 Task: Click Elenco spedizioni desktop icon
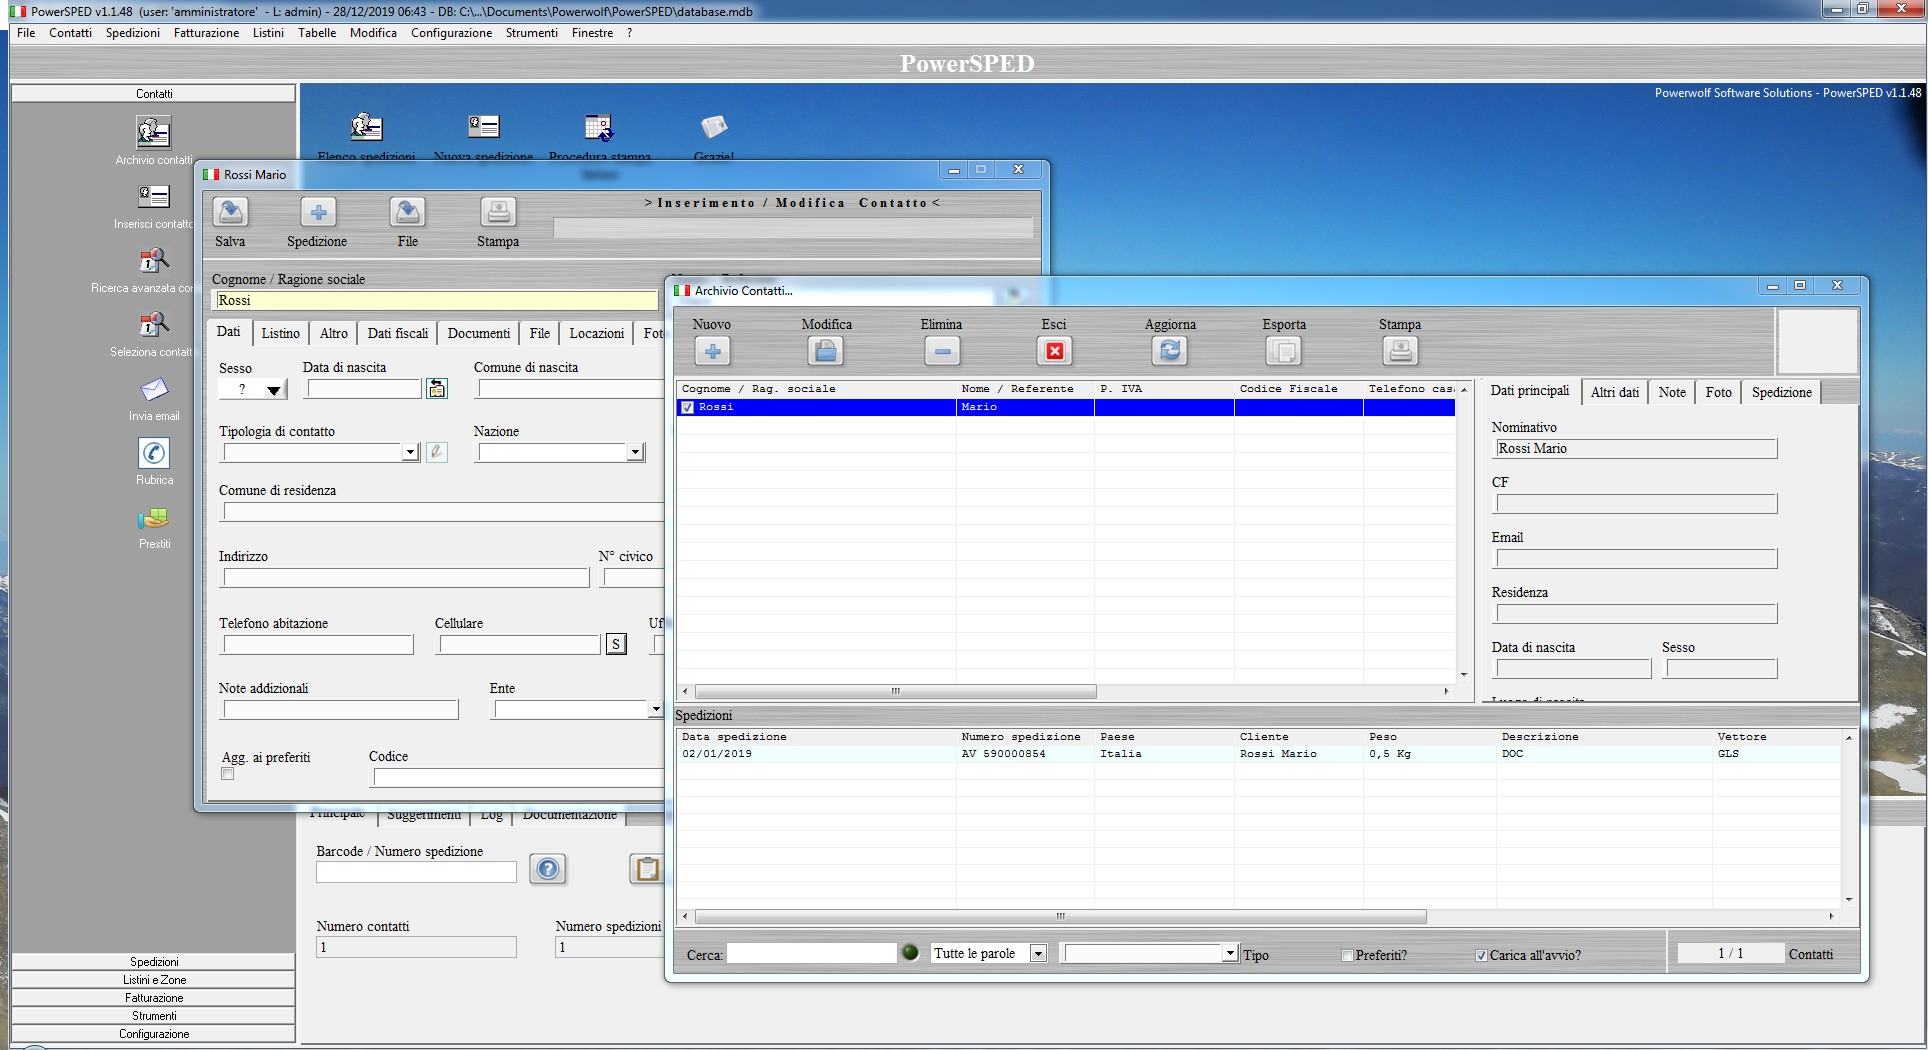click(366, 127)
